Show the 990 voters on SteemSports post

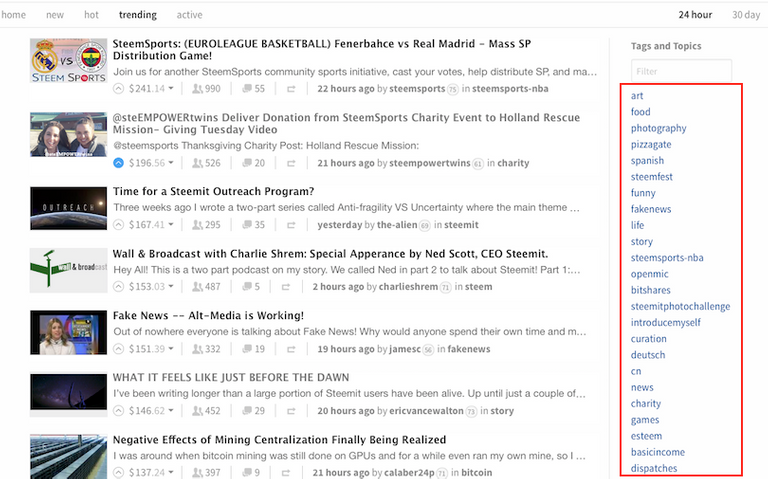(206, 89)
